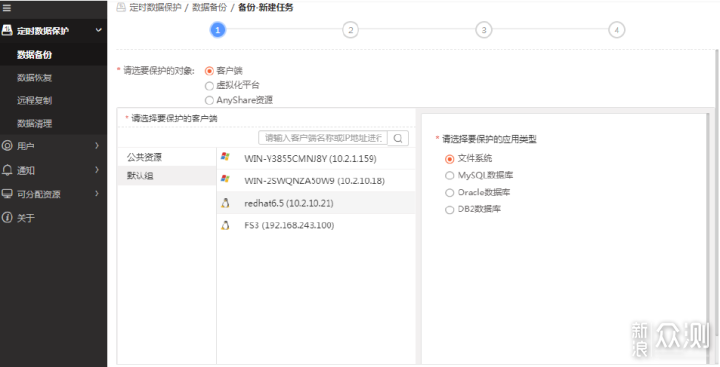Click the 关于 info icon

point(7,217)
